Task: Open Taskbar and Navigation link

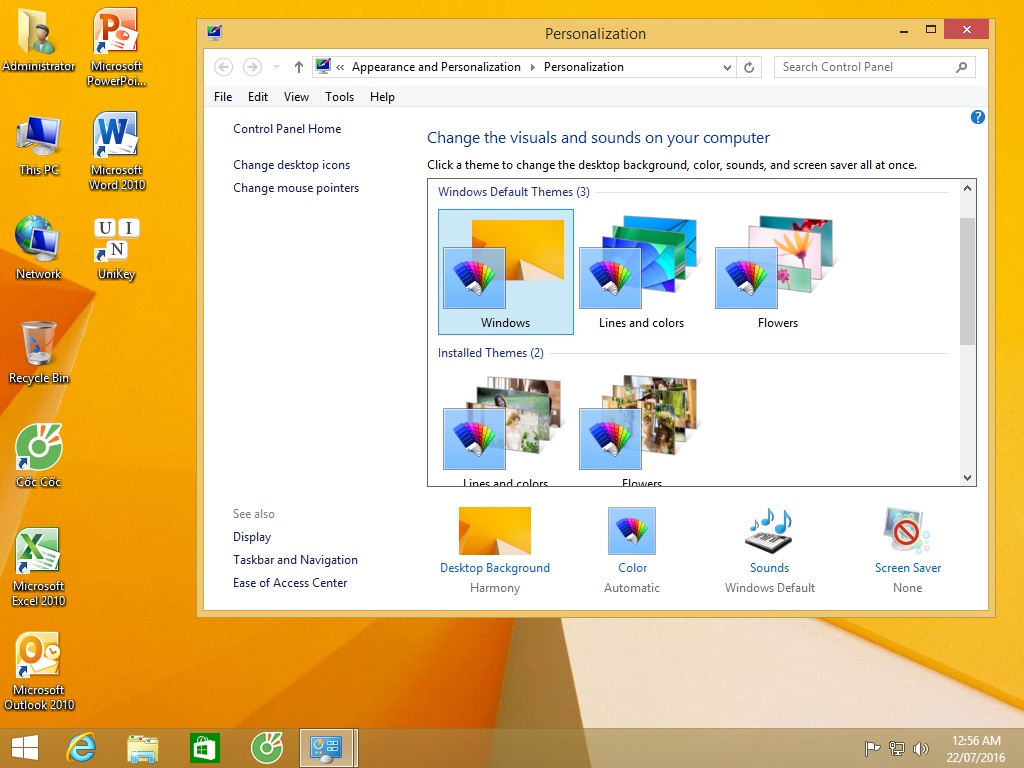Action: point(295,560)
